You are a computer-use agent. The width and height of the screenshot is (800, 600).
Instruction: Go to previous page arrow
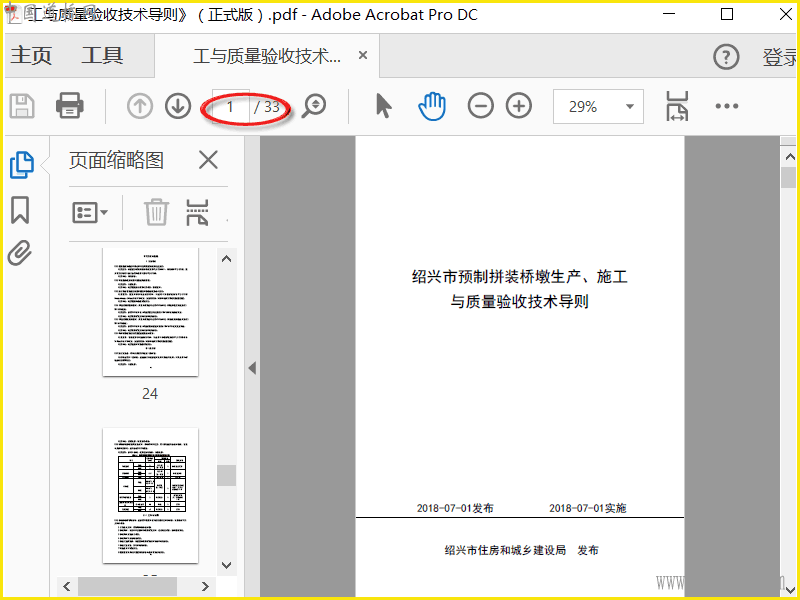click(140, 107)
